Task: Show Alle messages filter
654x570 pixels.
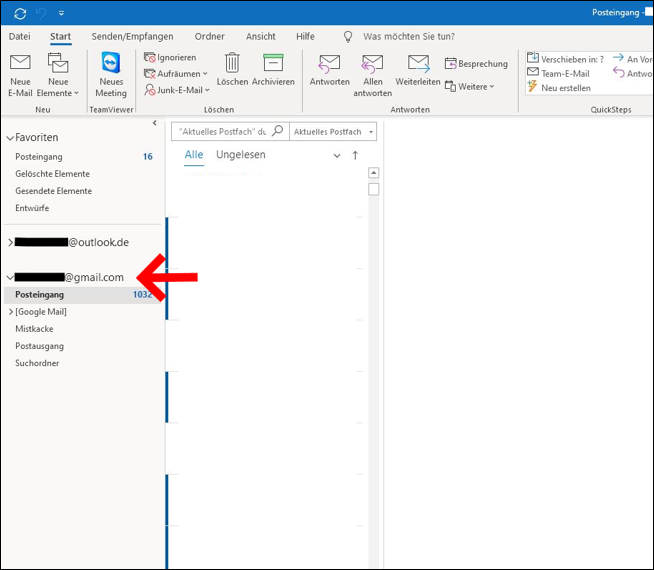Action: tap(194, 155)
